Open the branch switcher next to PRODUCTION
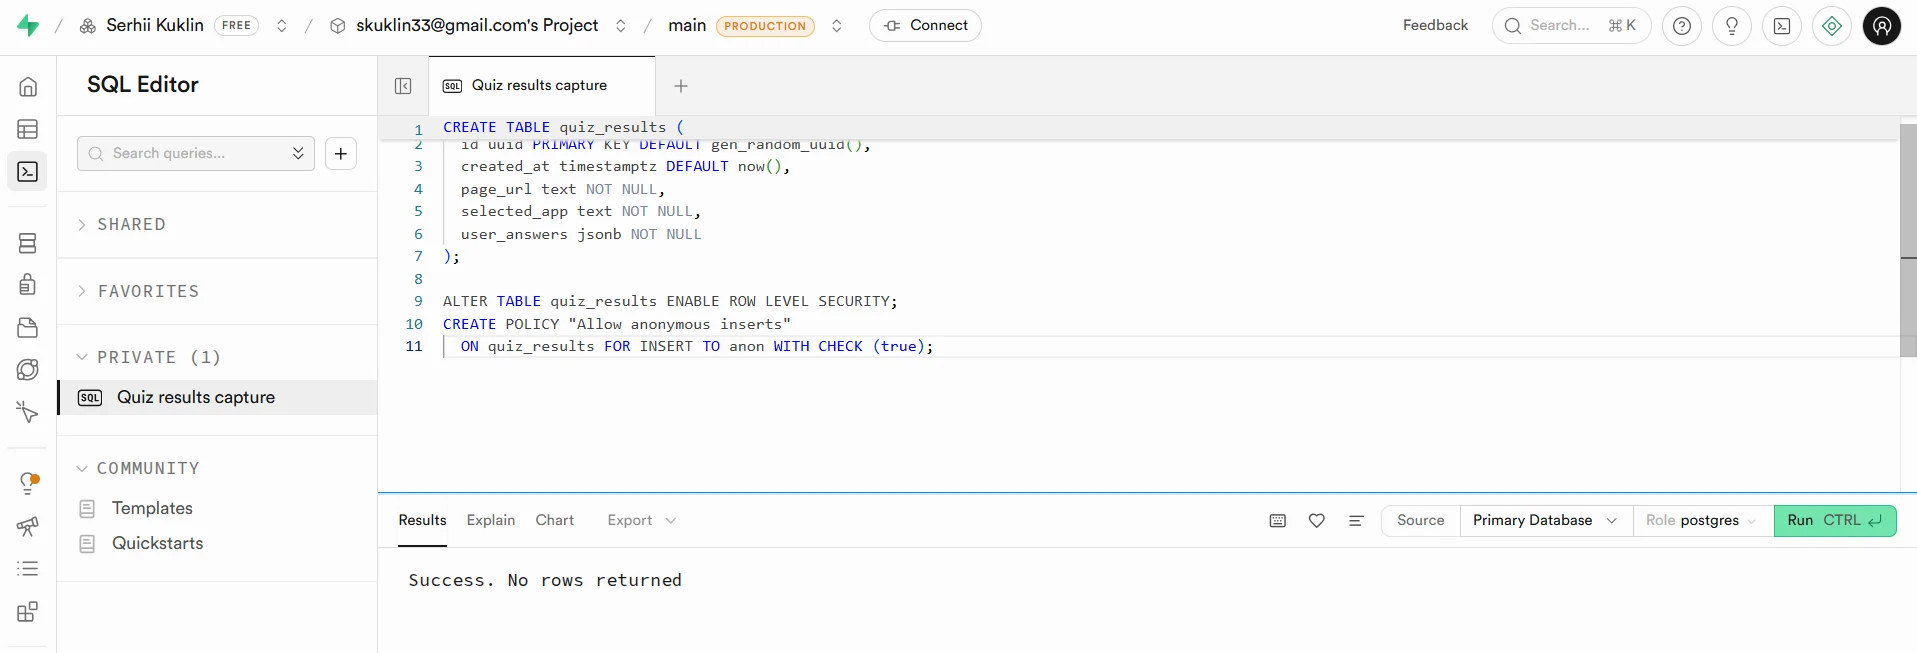The image size is (1917, 653). coord(837,26)
